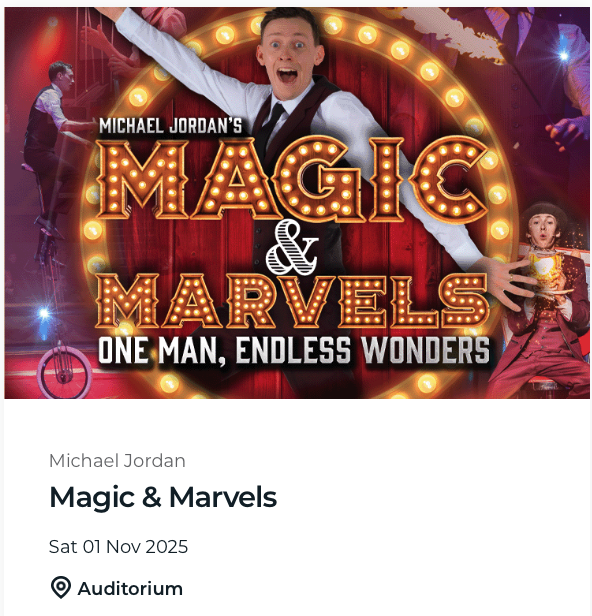Viewport: 592px width, 616px height.
Task: Click the lit-up MAGIC marquee lettering
Action: (x=293, y=180)
